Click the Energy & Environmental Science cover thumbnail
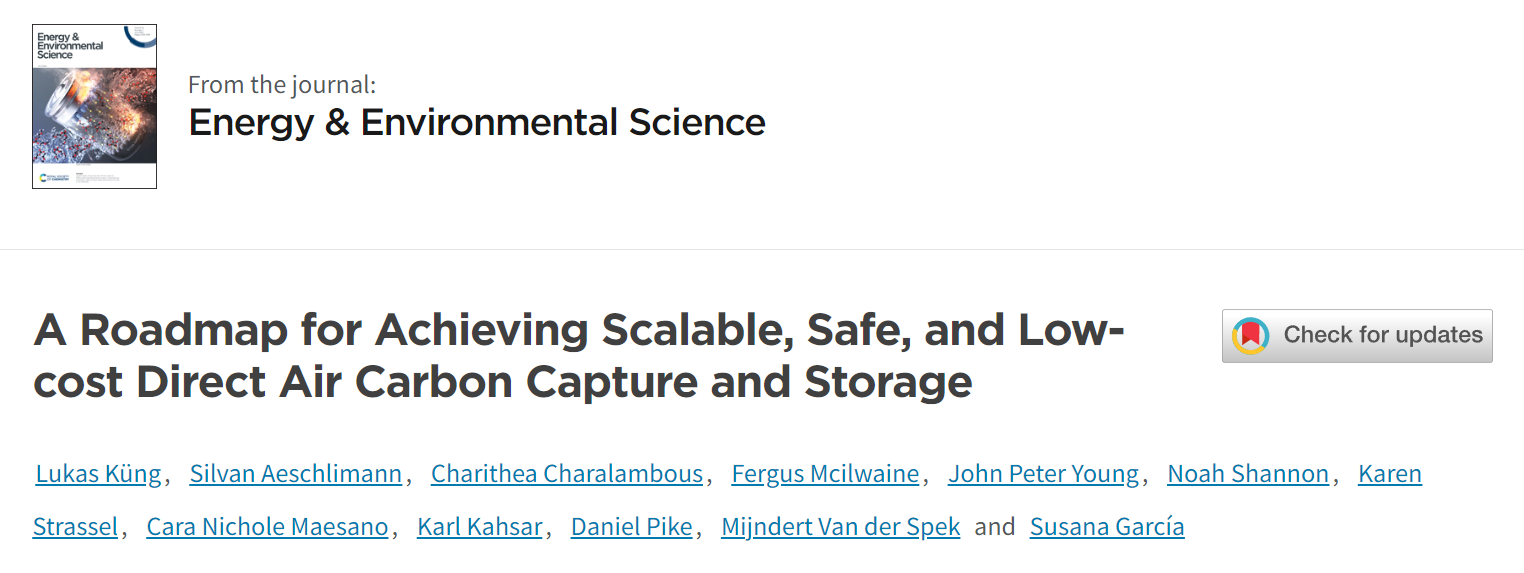The height and width of the screenshot is (573, 1524). [x=94, y=107]
